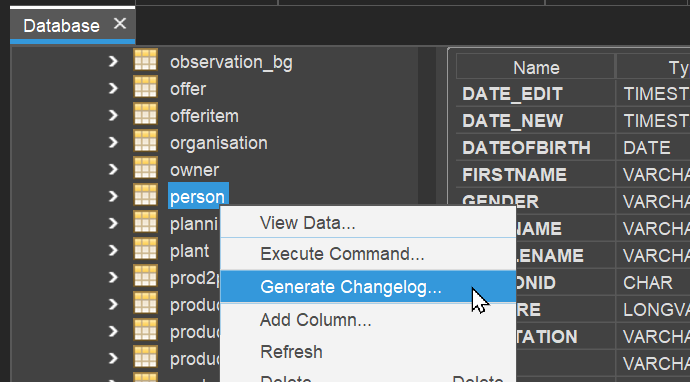Click the tree panel vertical scrollbar
This screenshot has width=690, height=382.
tap(426, 215)
